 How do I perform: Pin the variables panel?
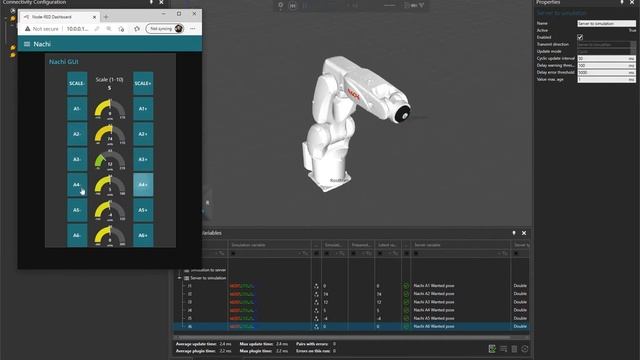coord(514,233)
